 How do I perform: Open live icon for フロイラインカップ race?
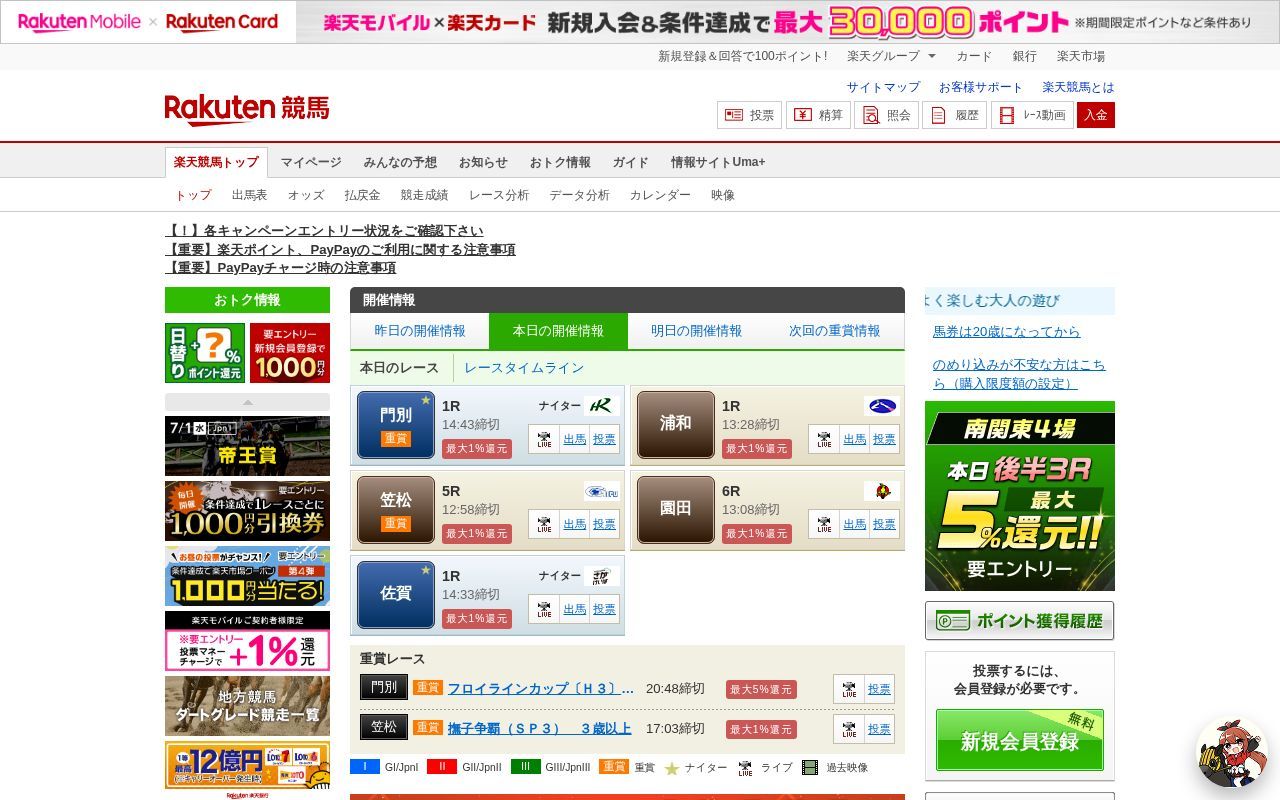[849, 689]
